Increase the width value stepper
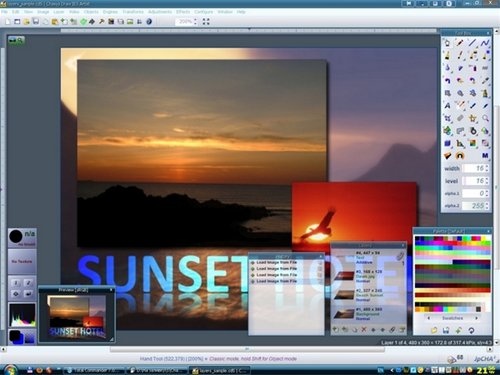Image resolution: width=500 pixels, height=375 pixels. 487,166
